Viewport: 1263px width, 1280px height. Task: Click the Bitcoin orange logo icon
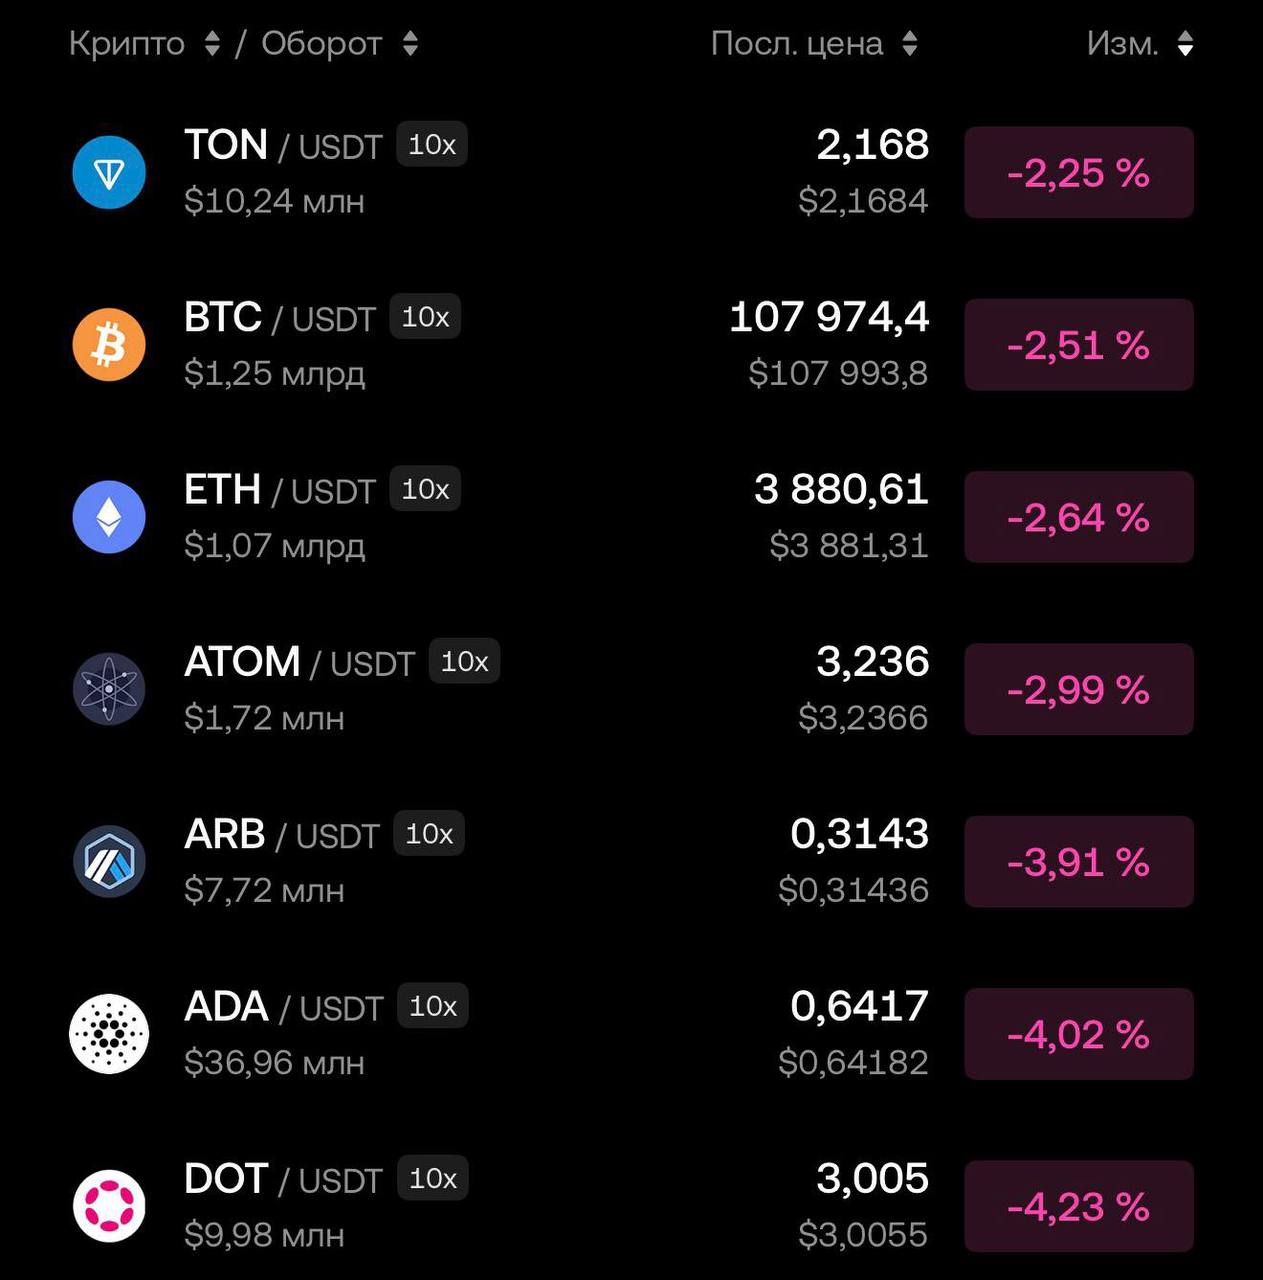pos(109,345)
